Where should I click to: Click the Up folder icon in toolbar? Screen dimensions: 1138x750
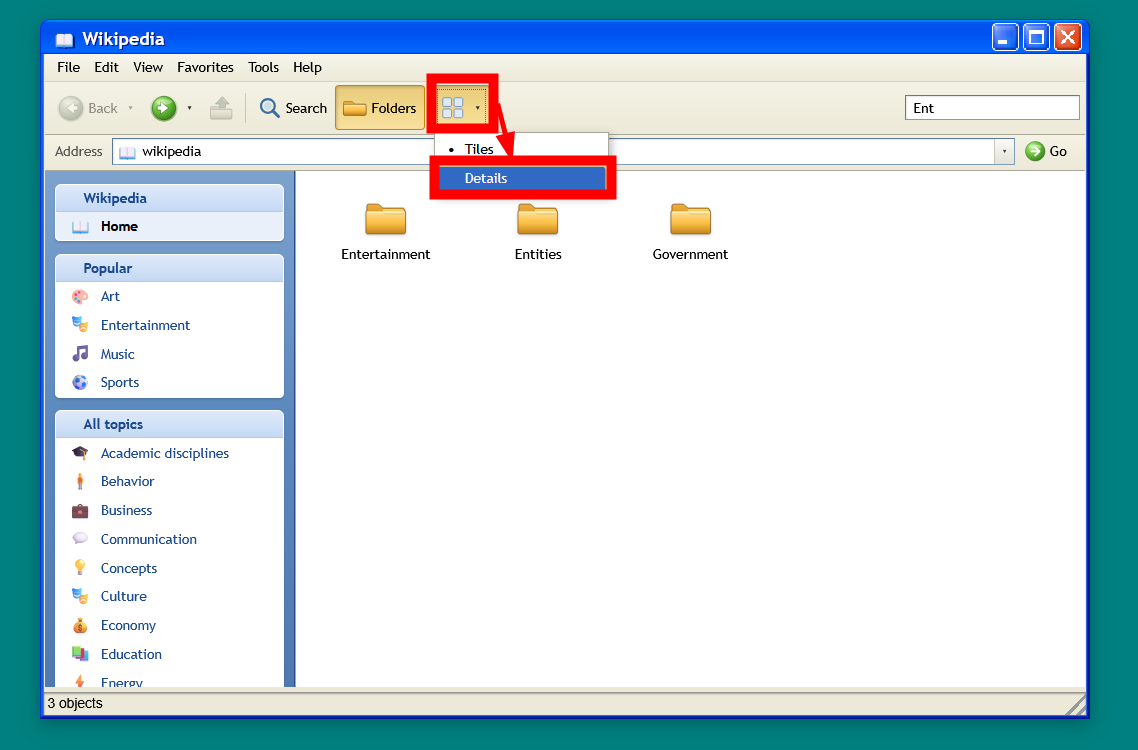pos(221,108)
